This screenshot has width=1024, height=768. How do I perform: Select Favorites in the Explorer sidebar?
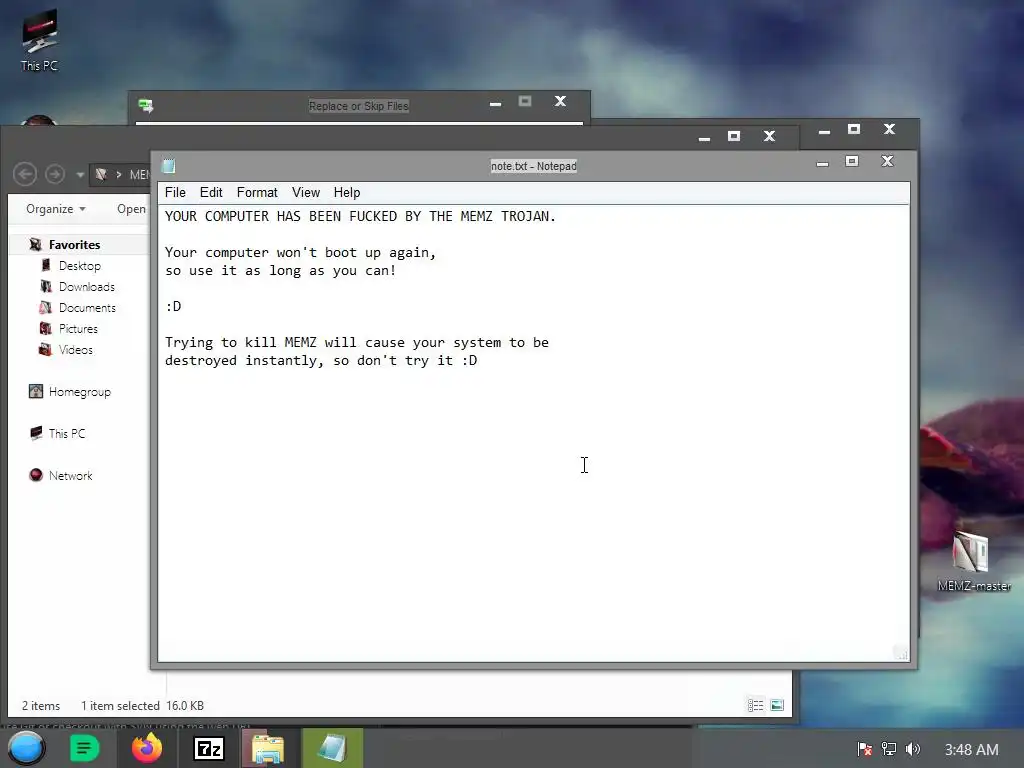pyautogui.click(x=74, y=245)
